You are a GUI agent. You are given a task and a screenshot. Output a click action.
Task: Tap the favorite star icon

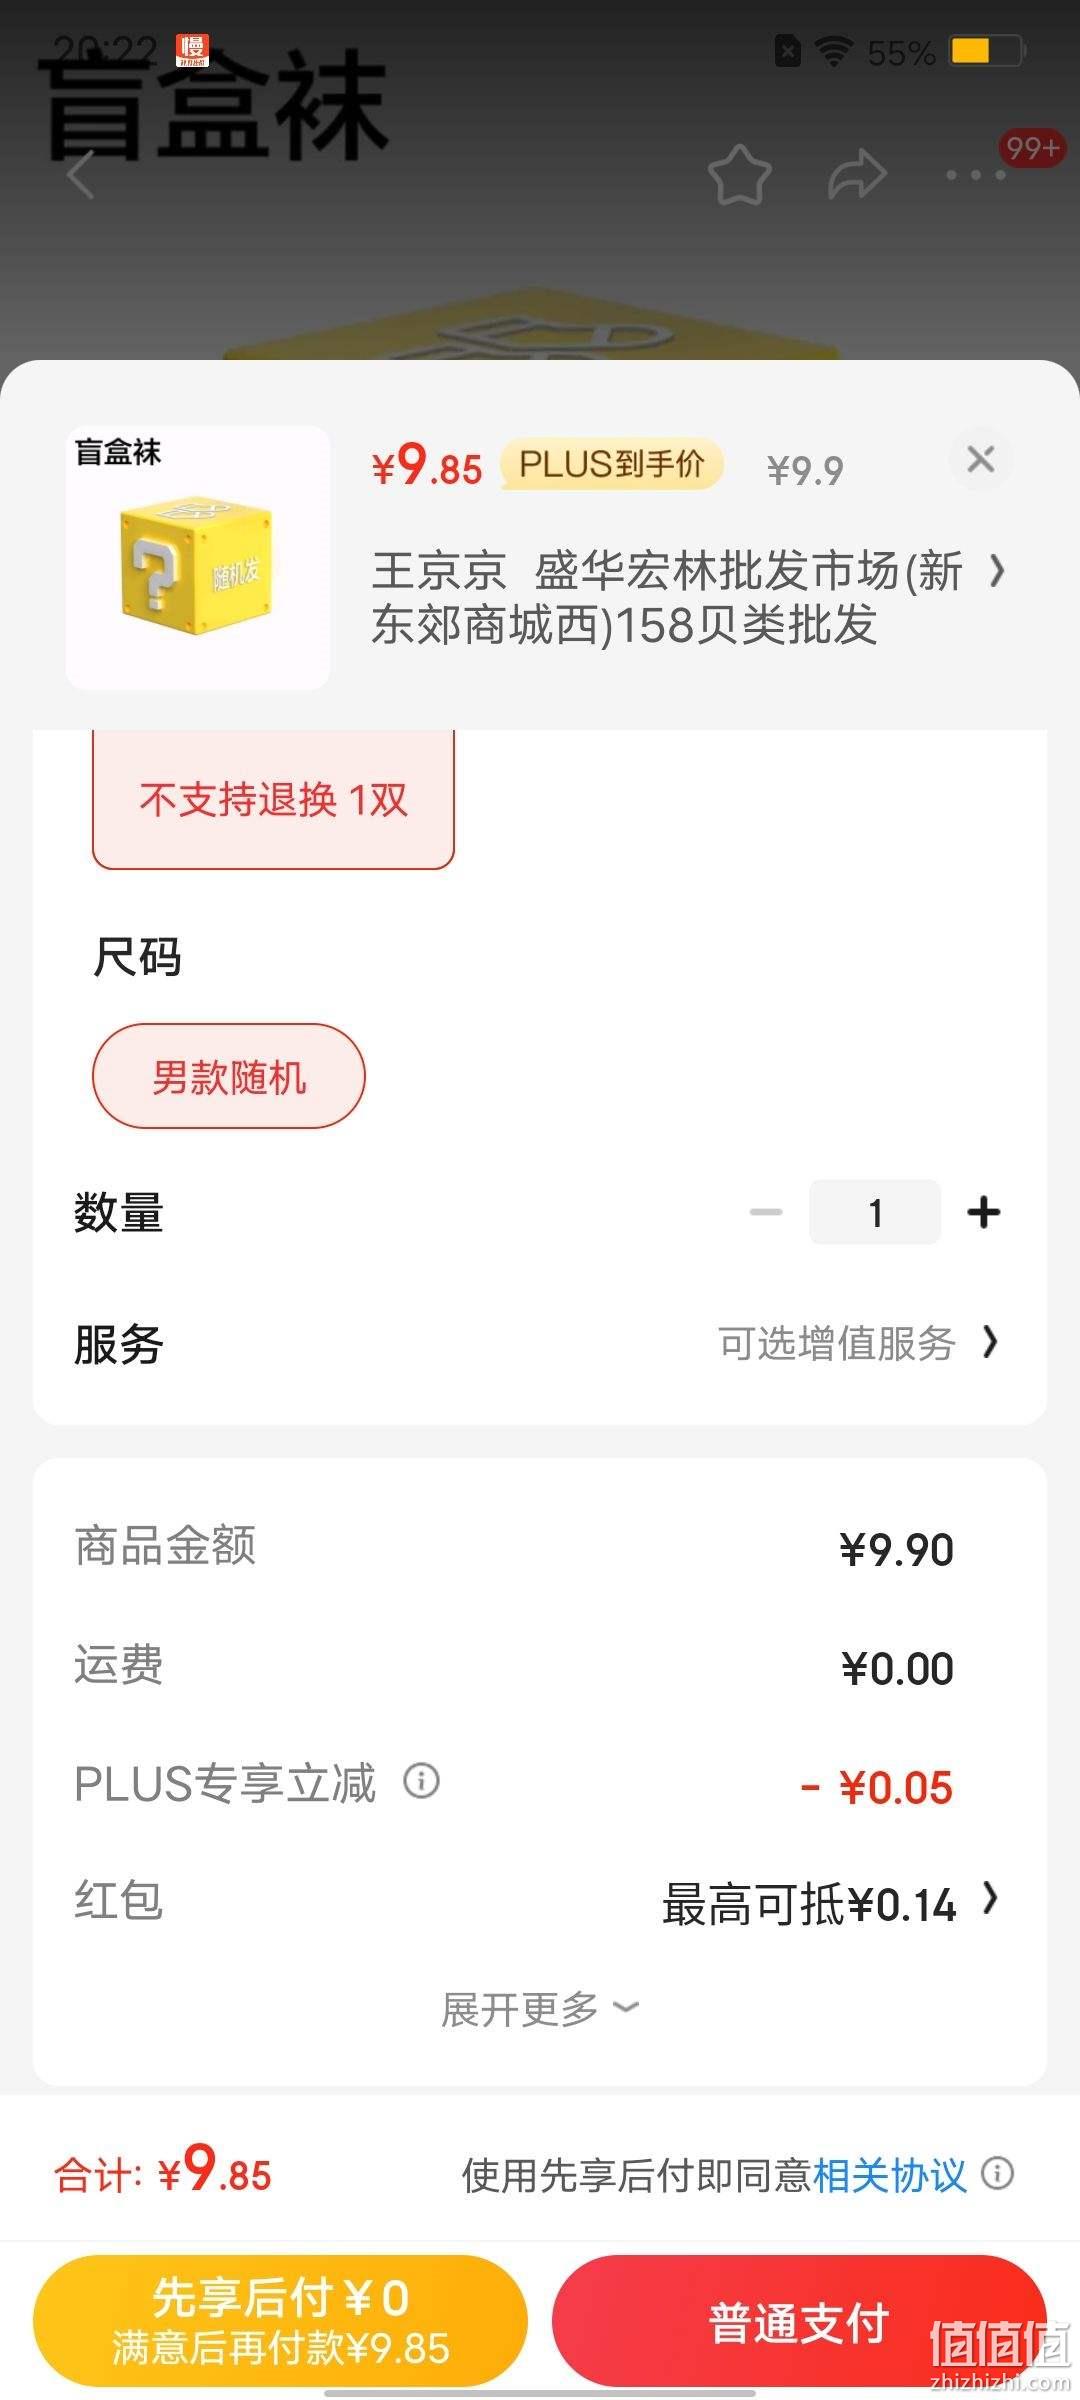click(740, 174)
